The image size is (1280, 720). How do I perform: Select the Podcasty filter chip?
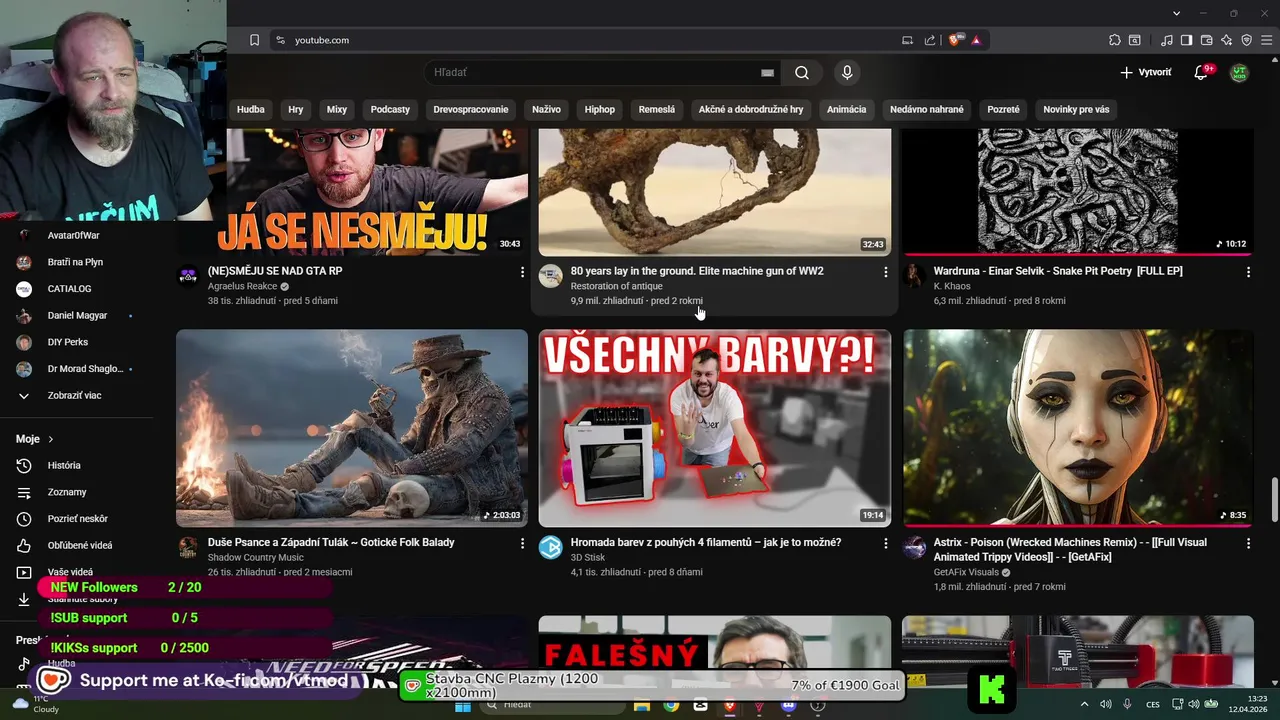coord(390,109)
